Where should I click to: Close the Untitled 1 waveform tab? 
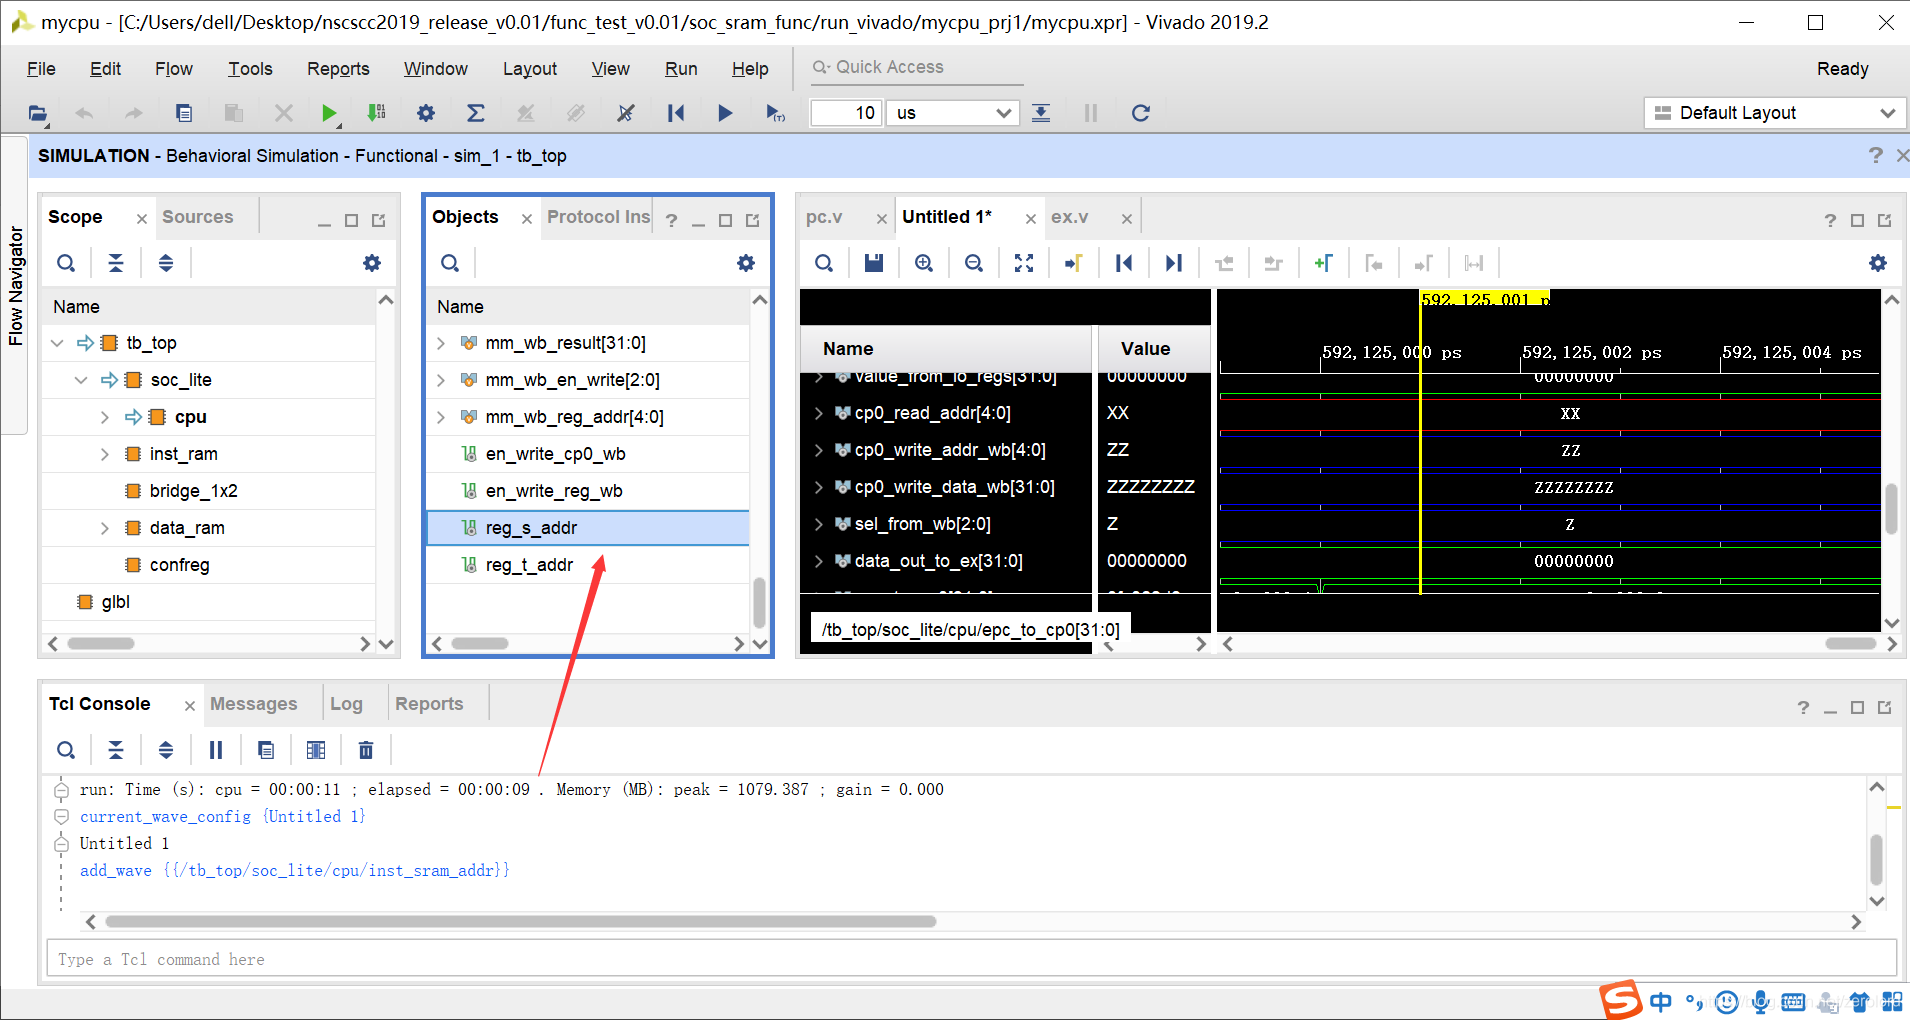pyautogui.click(x=1031, y=219)
